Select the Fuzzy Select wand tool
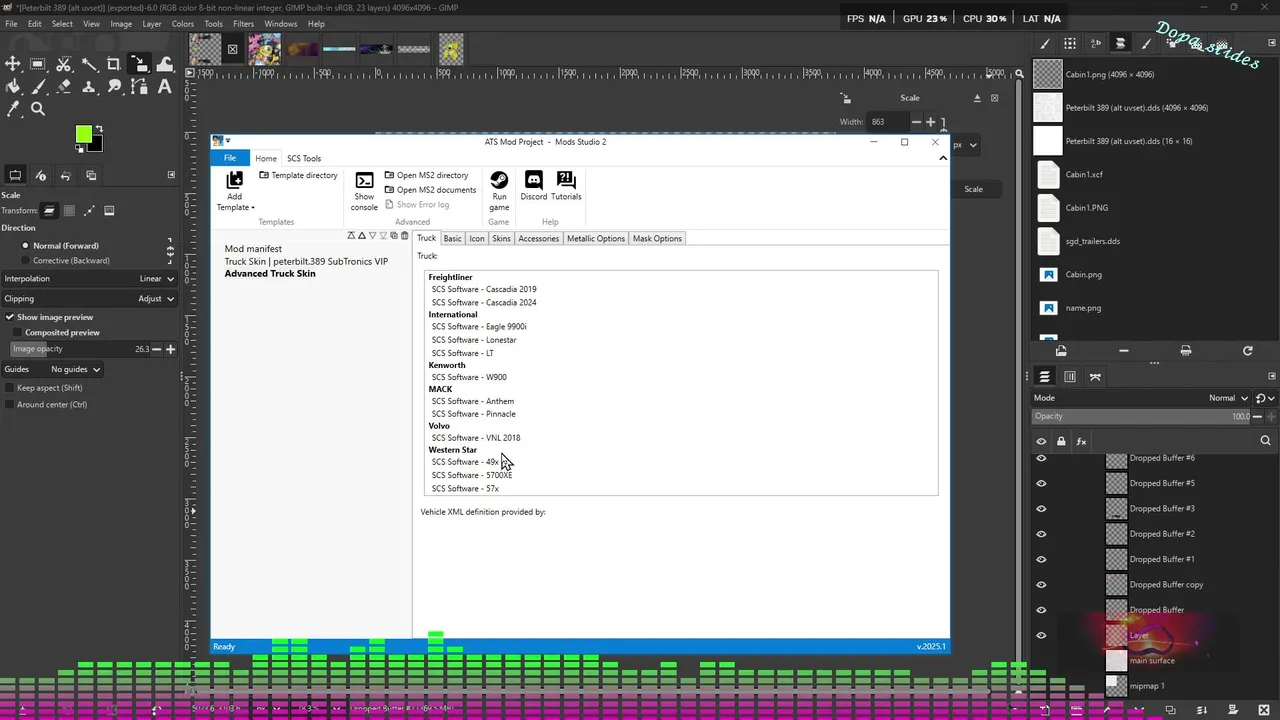Viewport: 1280px width, 720px height. click(89, 64)
